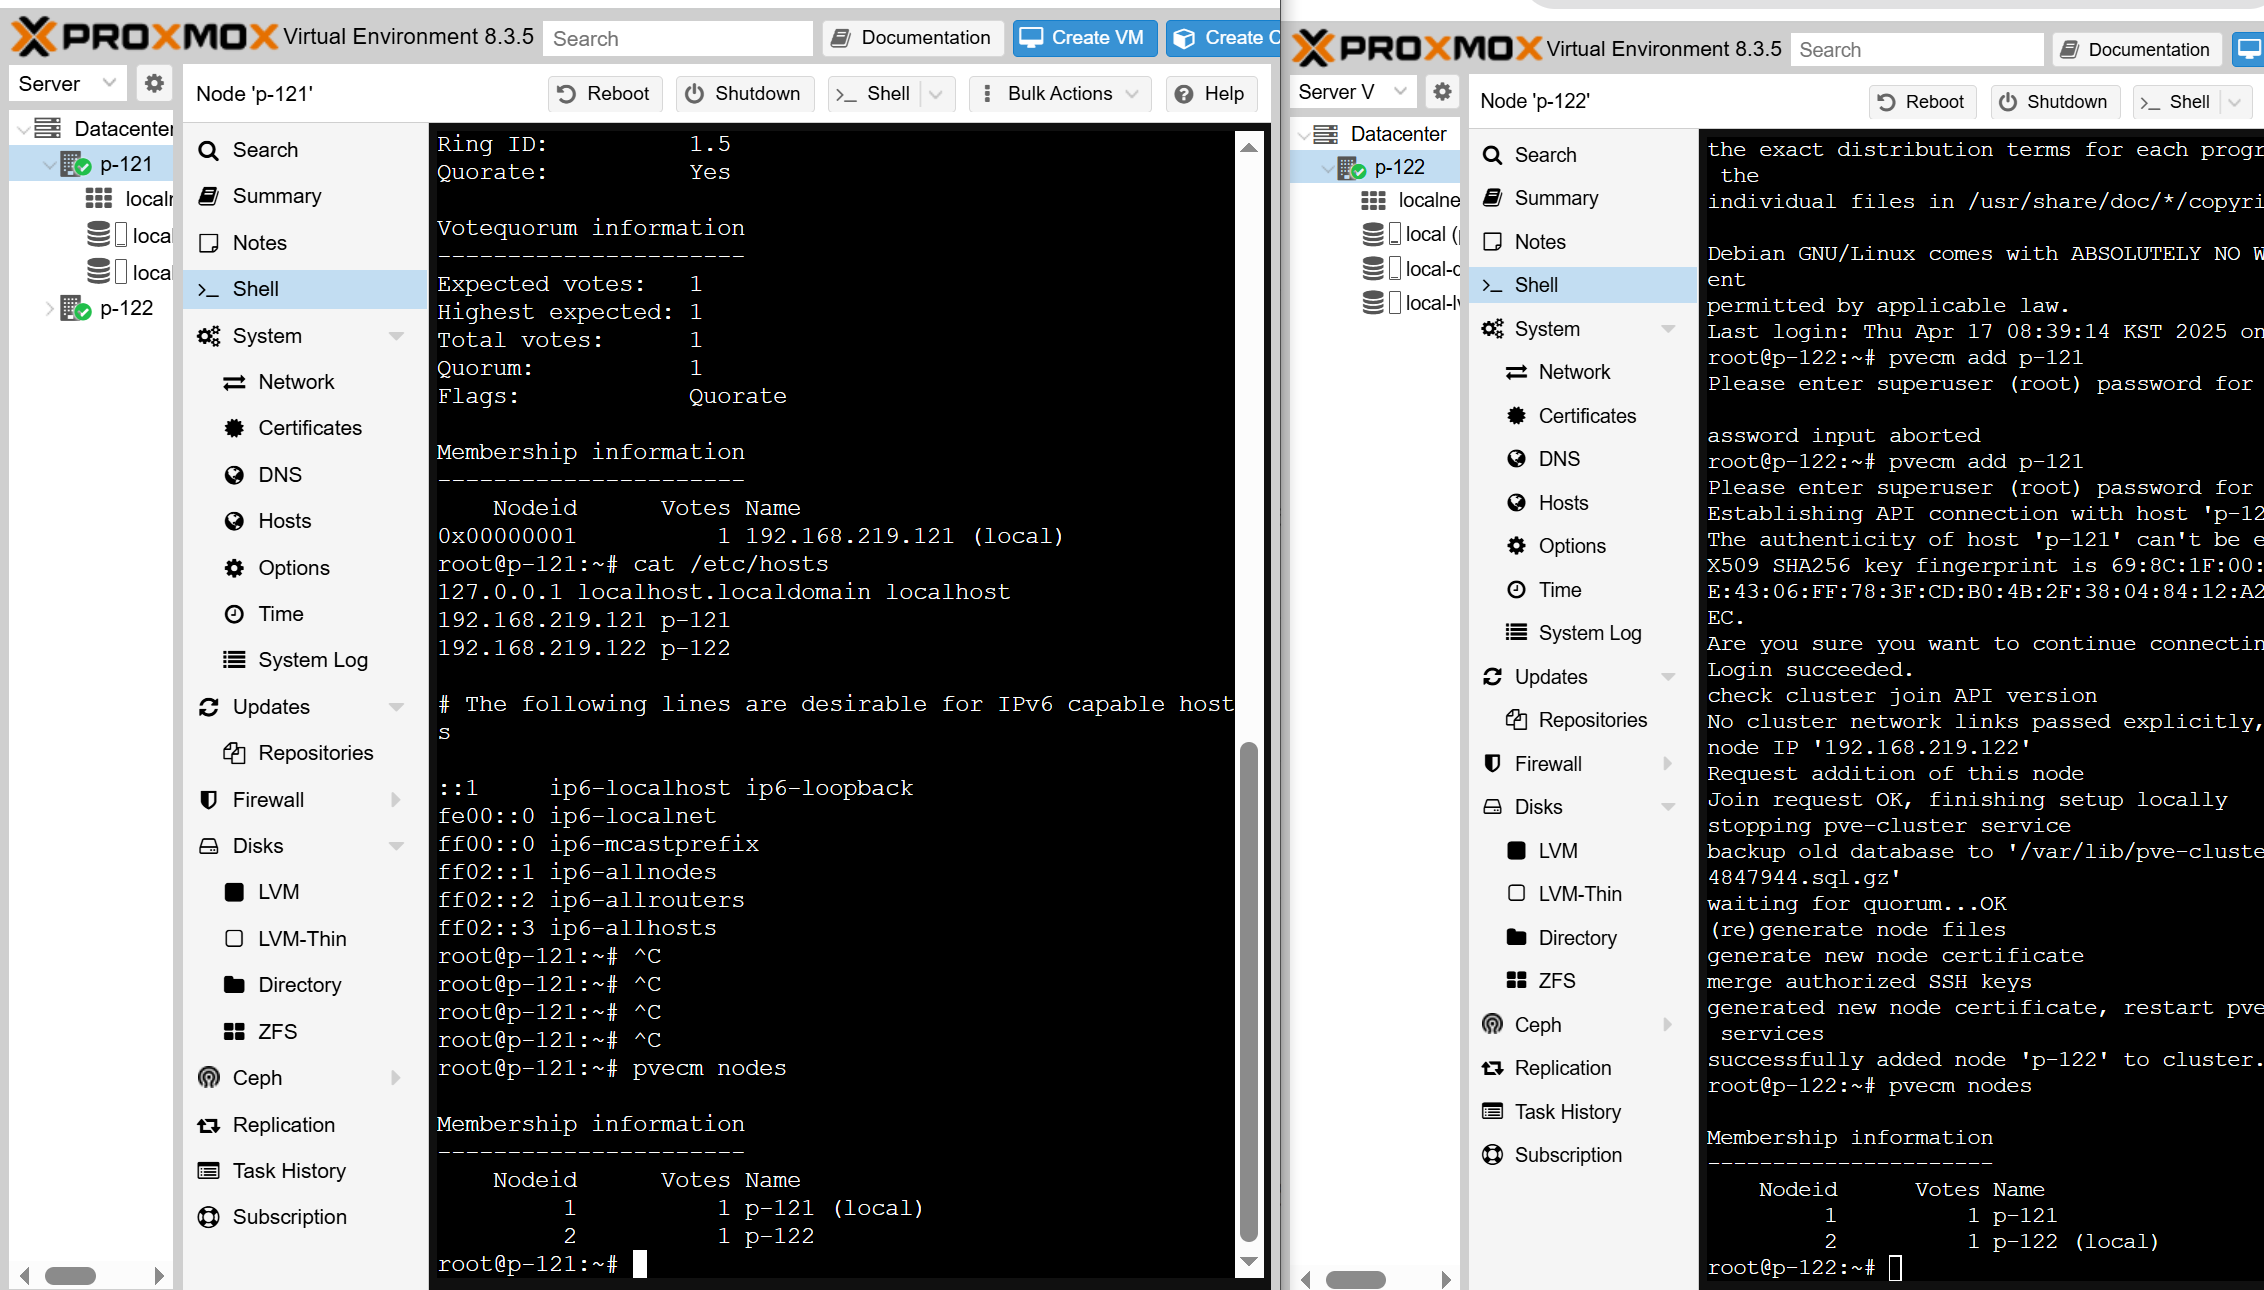Viewport: 2264px width, 1290px height.
Task: Click the Create VM button
Action: (1084, 38)
